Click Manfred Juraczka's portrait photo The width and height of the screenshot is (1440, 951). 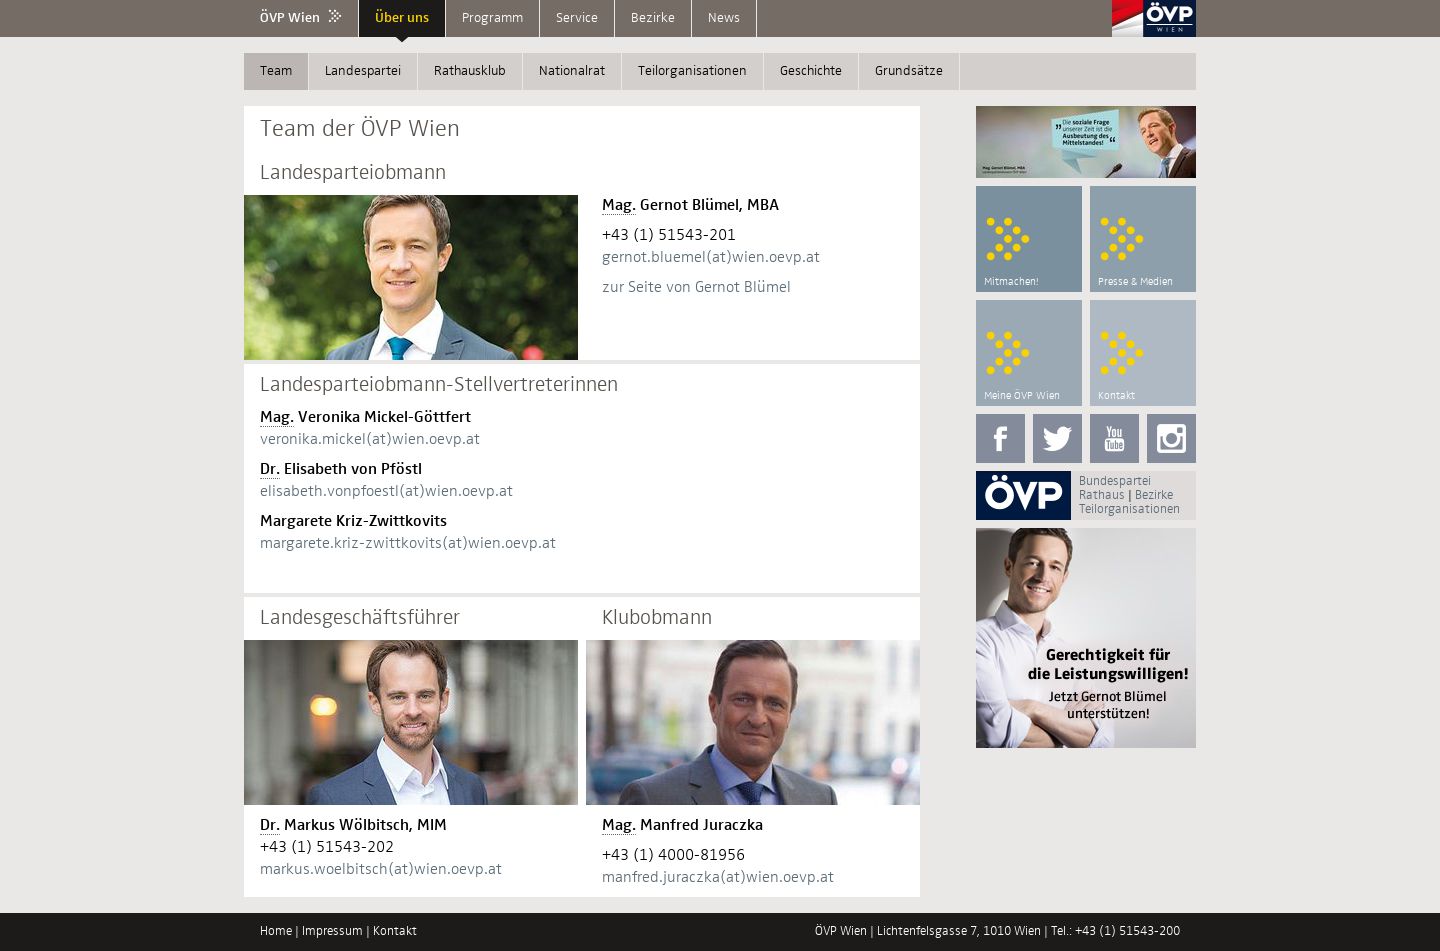tap(753, 722)
